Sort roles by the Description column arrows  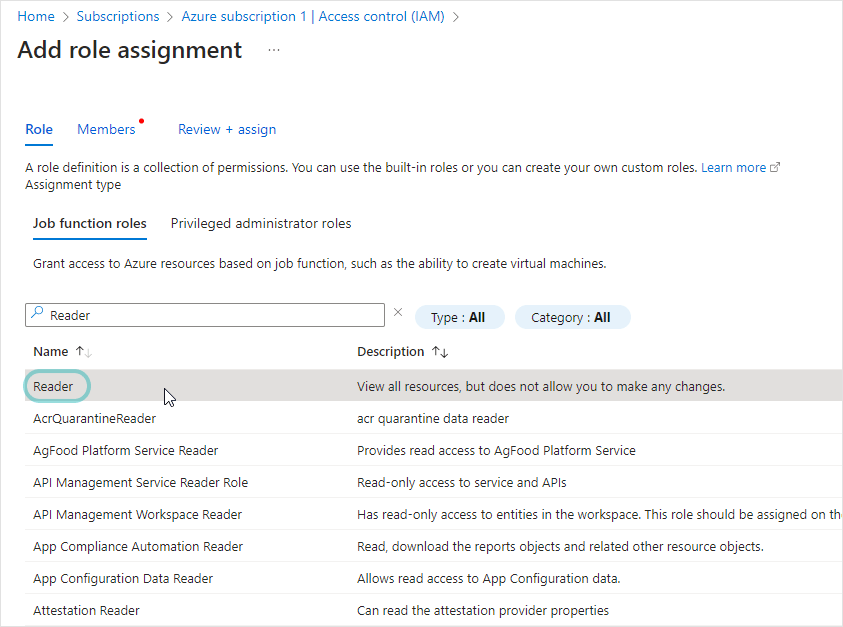[x=439, y=352]
